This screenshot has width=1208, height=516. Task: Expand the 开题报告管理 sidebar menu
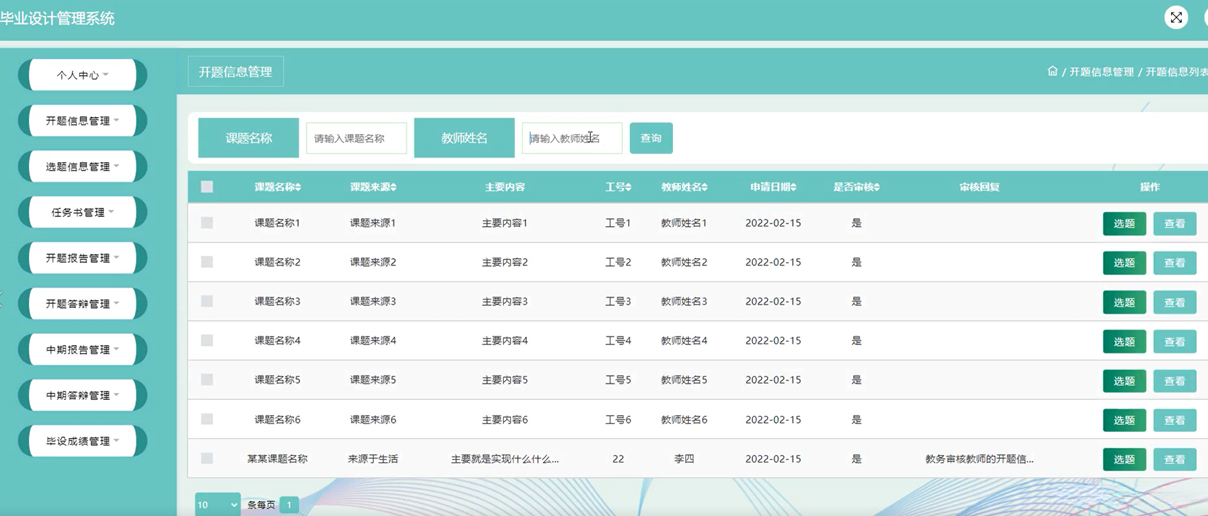(83, 258)
